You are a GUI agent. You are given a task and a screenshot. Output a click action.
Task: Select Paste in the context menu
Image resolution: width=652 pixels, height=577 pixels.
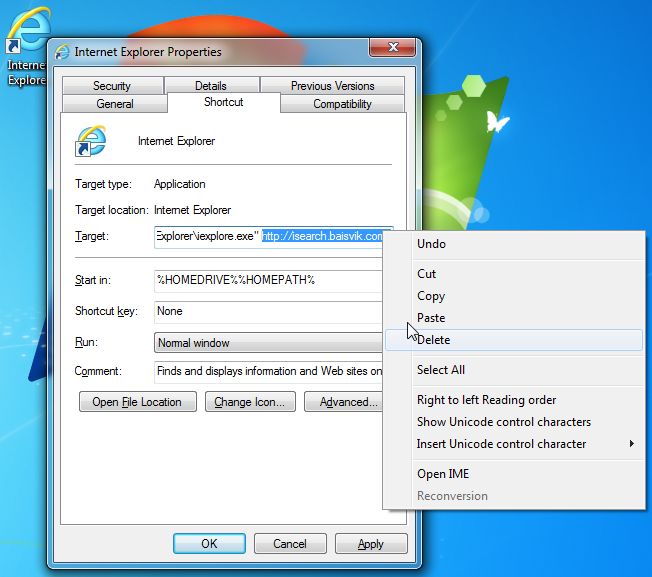(x=515, y=318)
